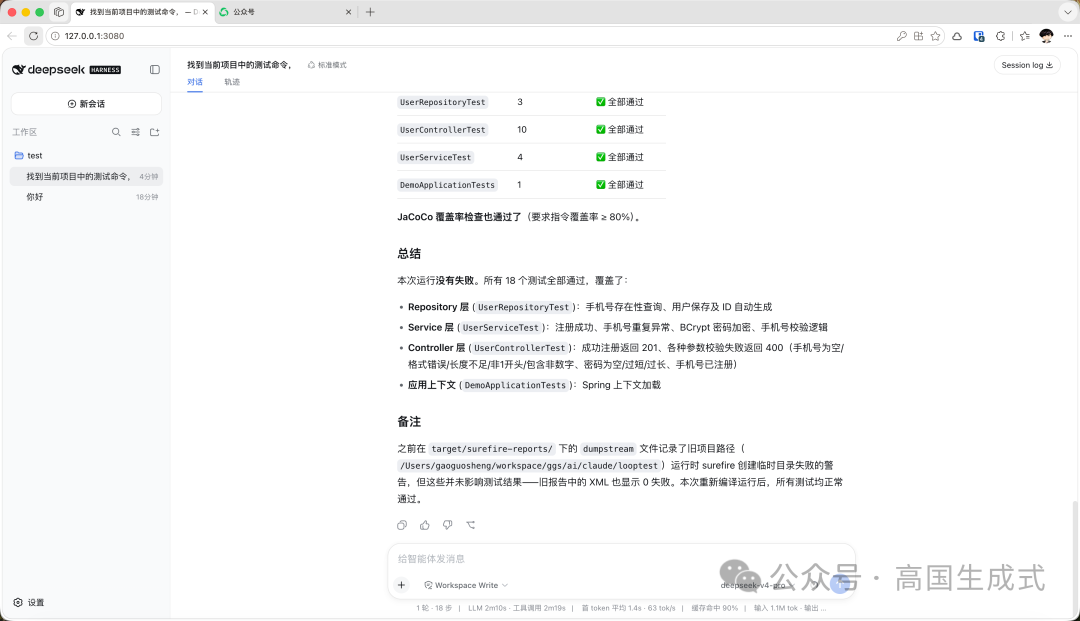Open the browser extensions puzzle menu
Image resolution: width=1080 pixels, height=621 pixels.
[x=1001, y=36]
